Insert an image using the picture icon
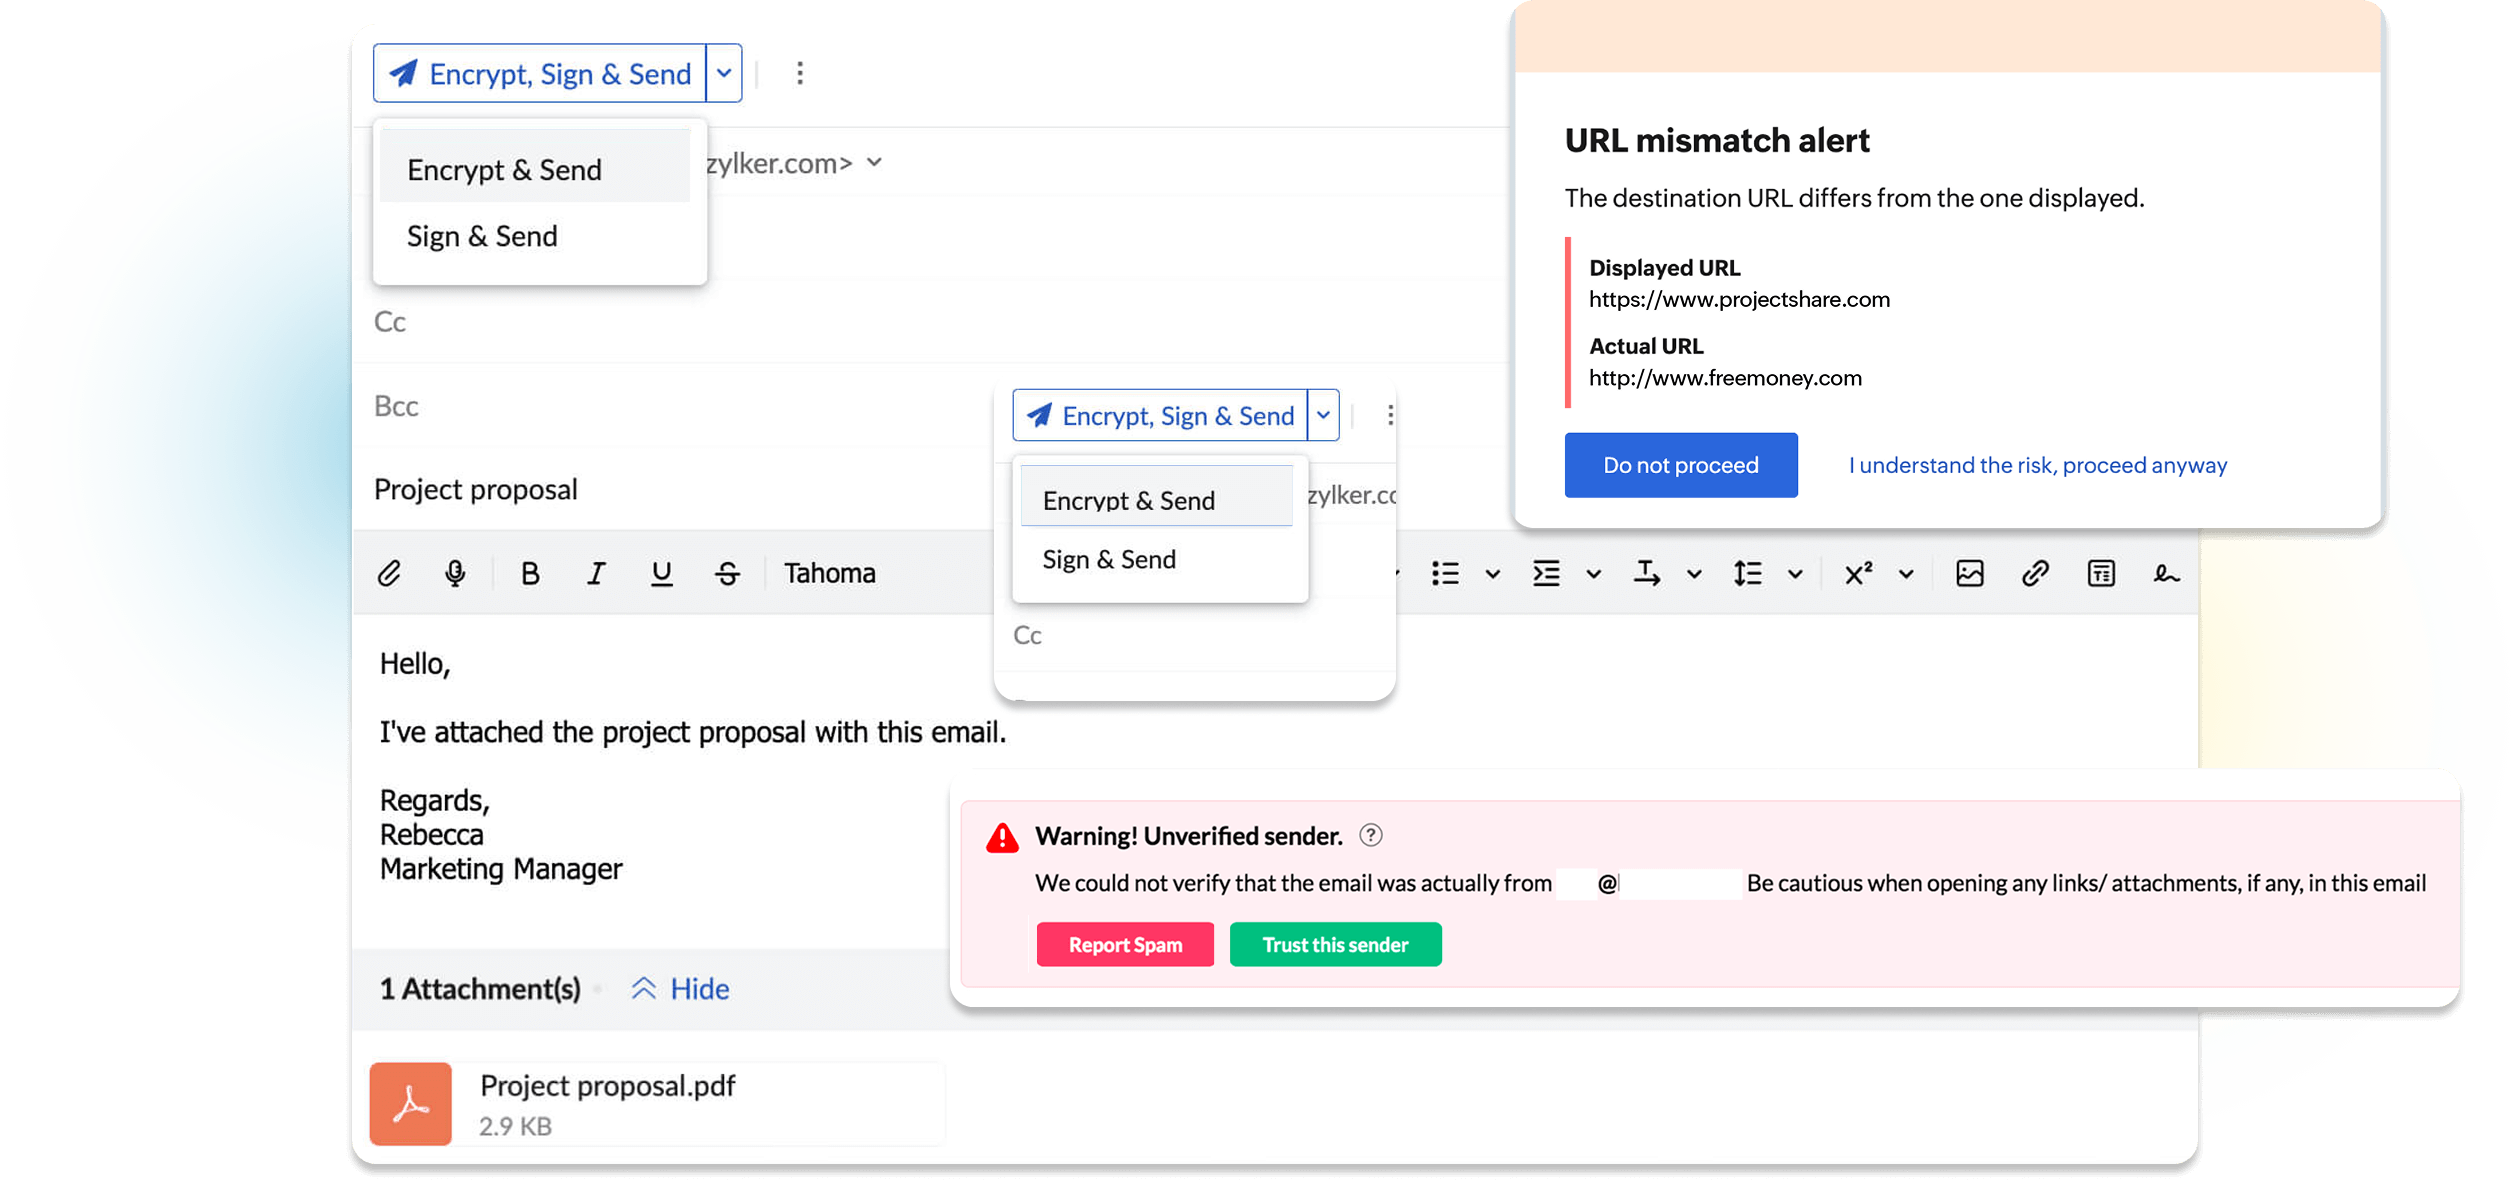 tap(1969, 573)
